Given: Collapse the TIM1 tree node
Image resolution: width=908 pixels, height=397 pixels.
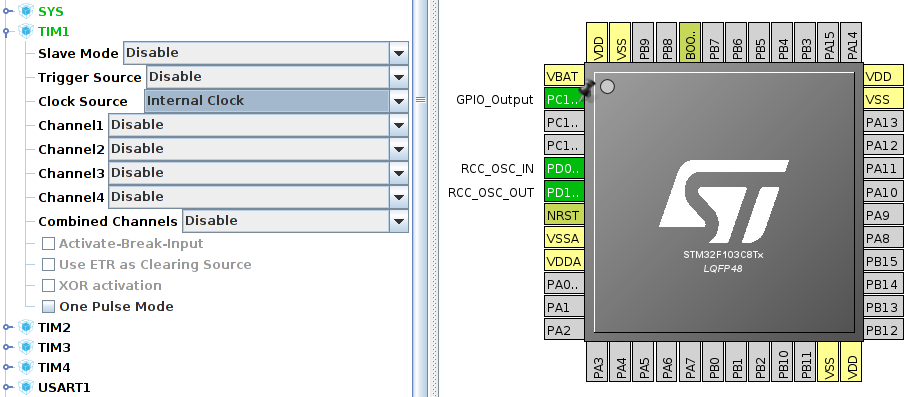Looking at the screenshot, I should [x=6, y=32].
